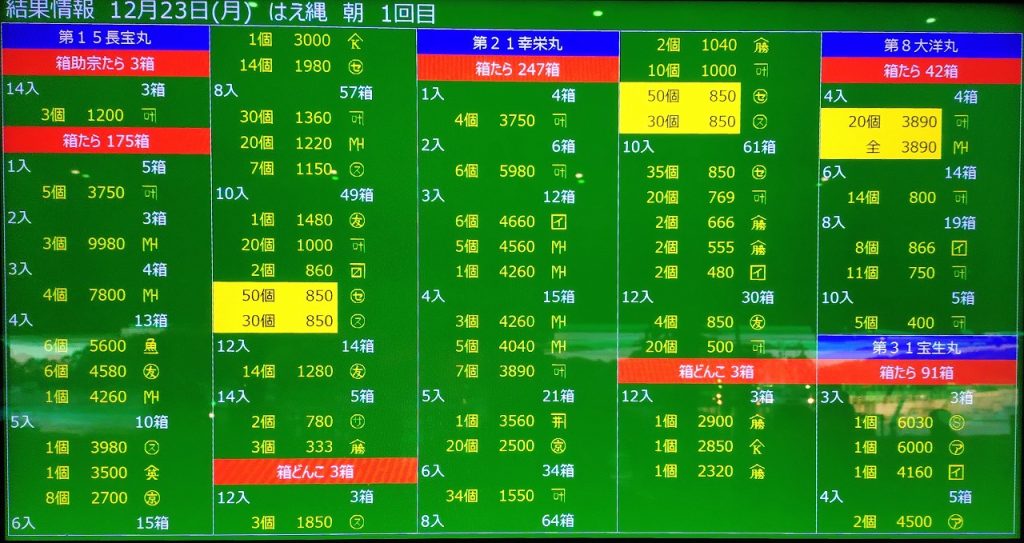
Task: Select the buyer mark next to price 5980
Action: point(559,170)
